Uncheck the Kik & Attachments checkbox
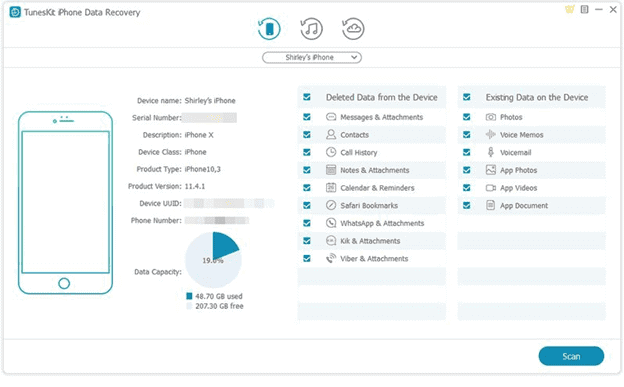 pos(307,240)
